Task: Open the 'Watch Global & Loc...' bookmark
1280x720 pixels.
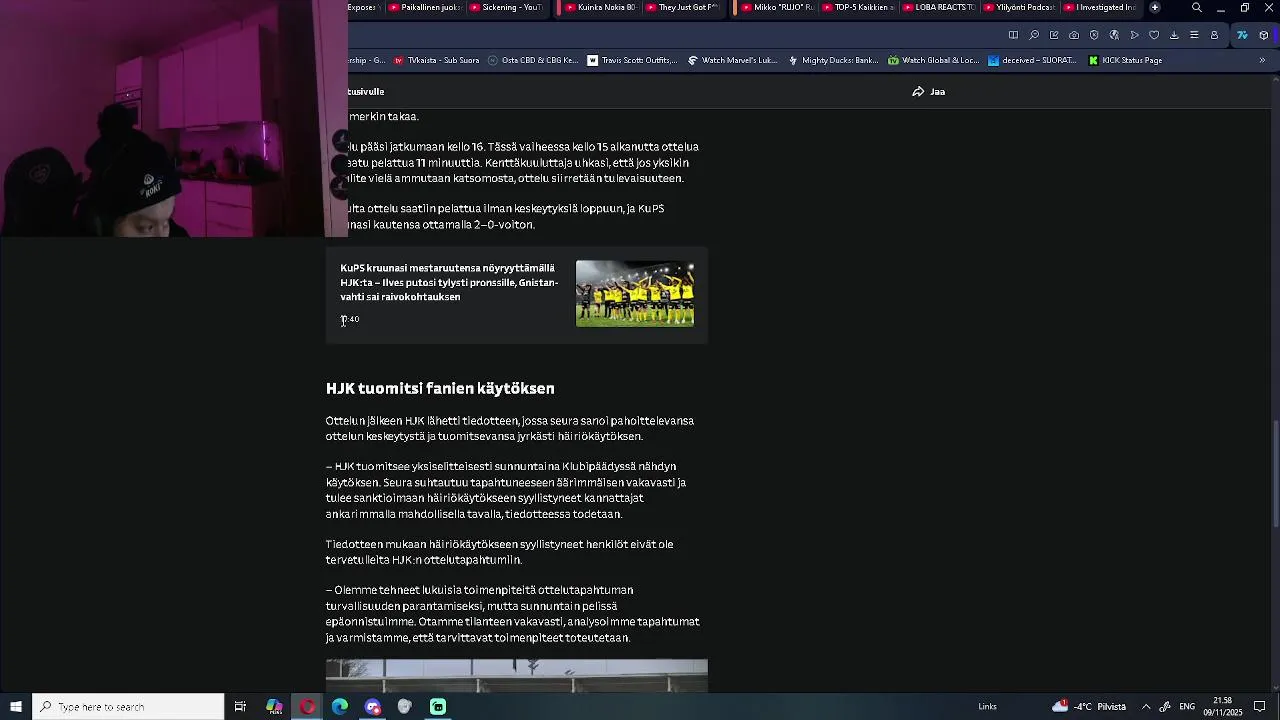Action: pyautogui.click(x=933, y=60)
